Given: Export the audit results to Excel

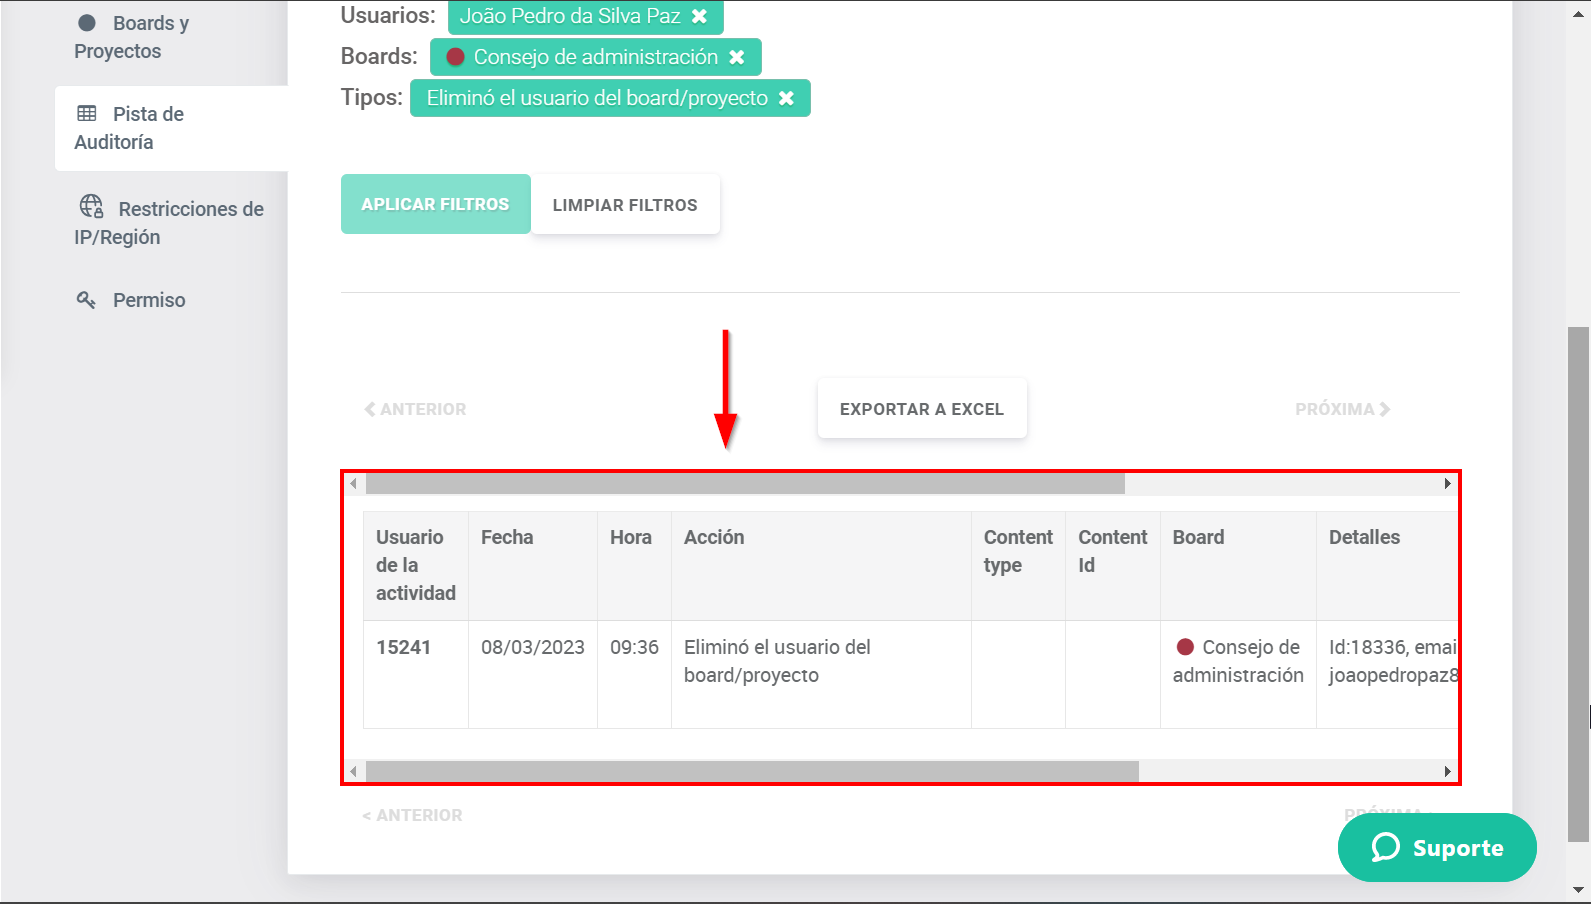Looking at the screenshot, I should pyautogui.click(x=921, y=409).
